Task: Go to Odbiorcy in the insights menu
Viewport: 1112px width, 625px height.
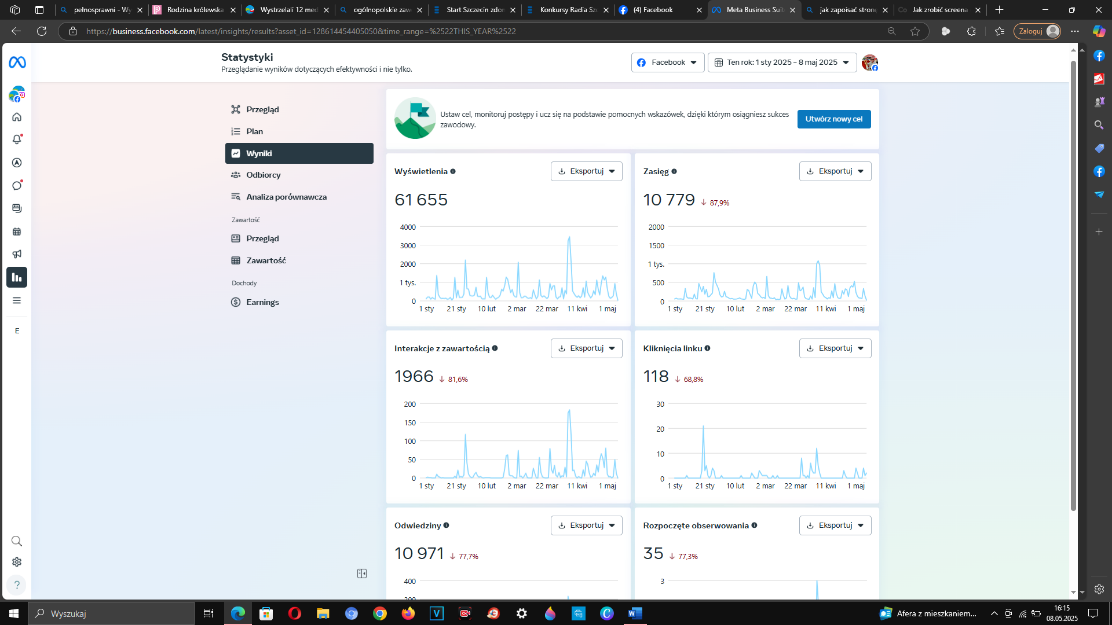Action: [x=263, y=175]
